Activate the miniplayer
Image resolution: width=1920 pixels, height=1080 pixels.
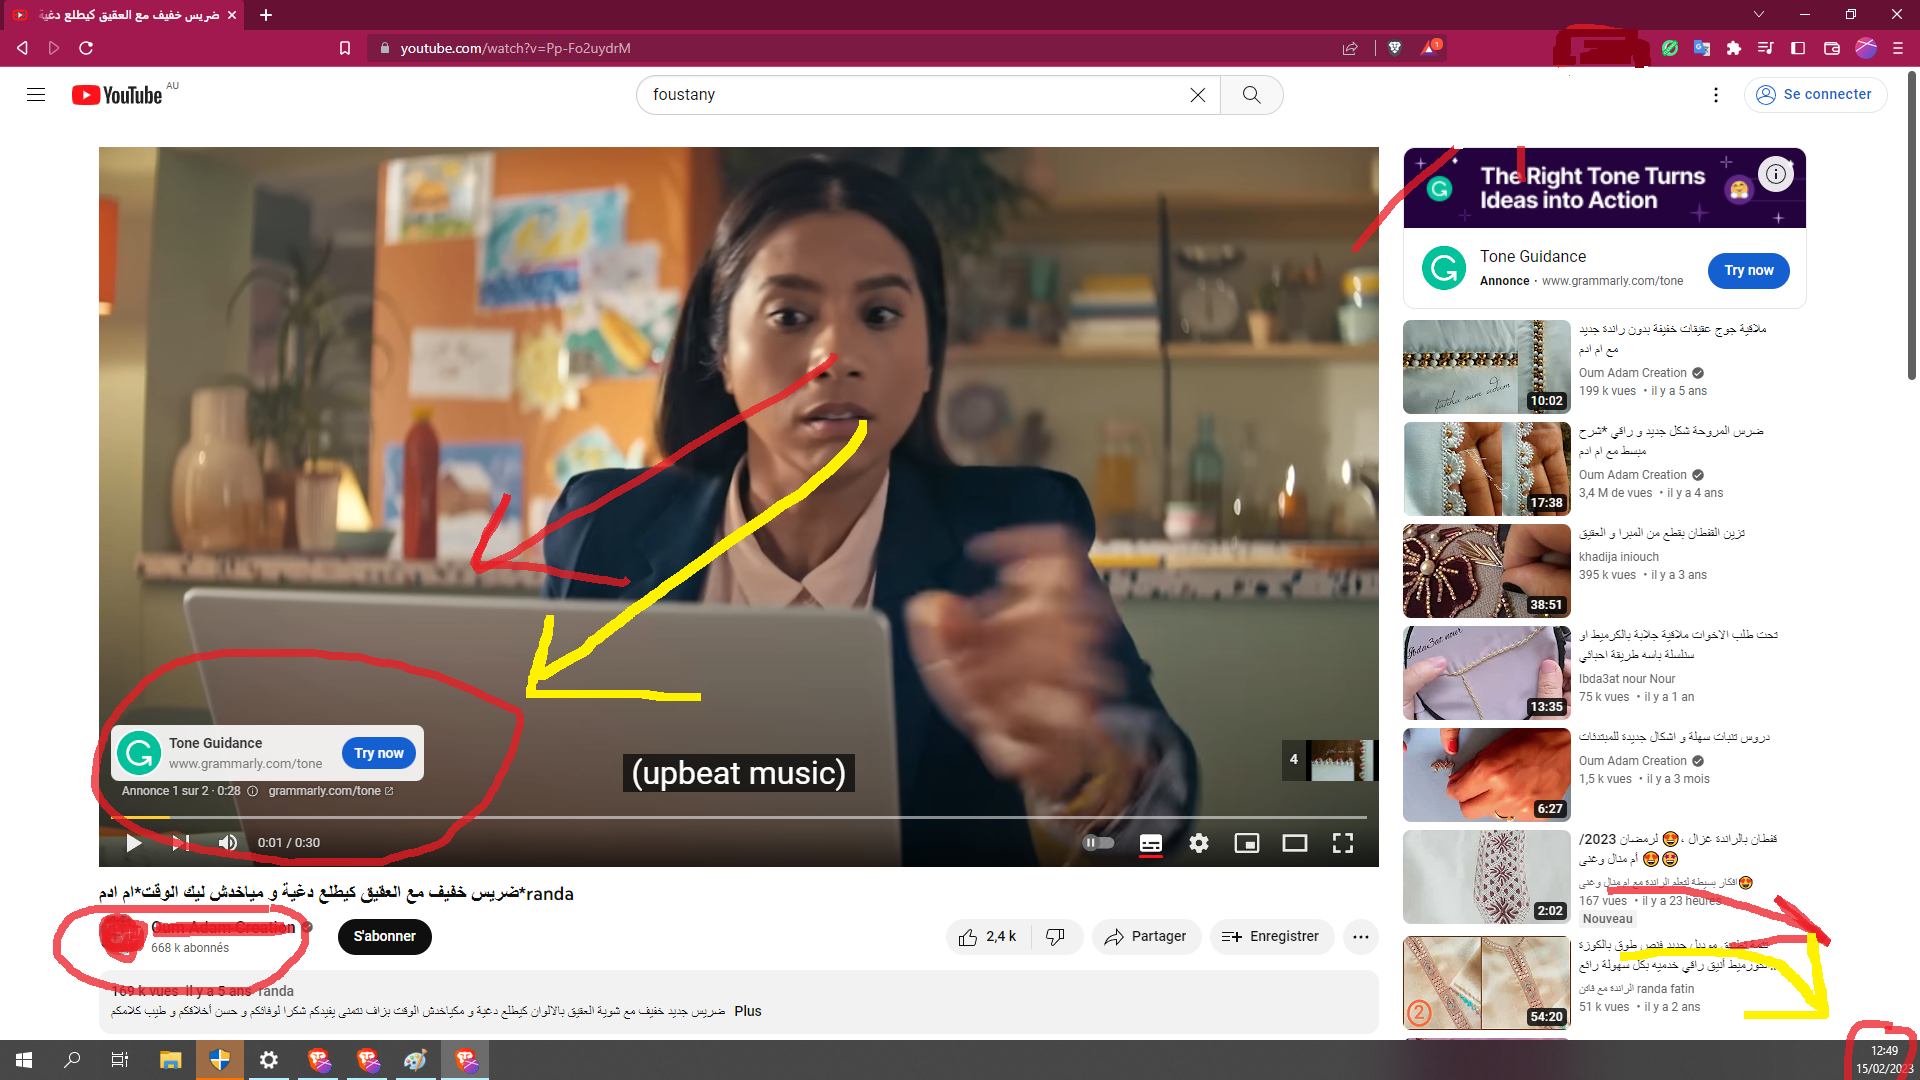(1246, 843)
